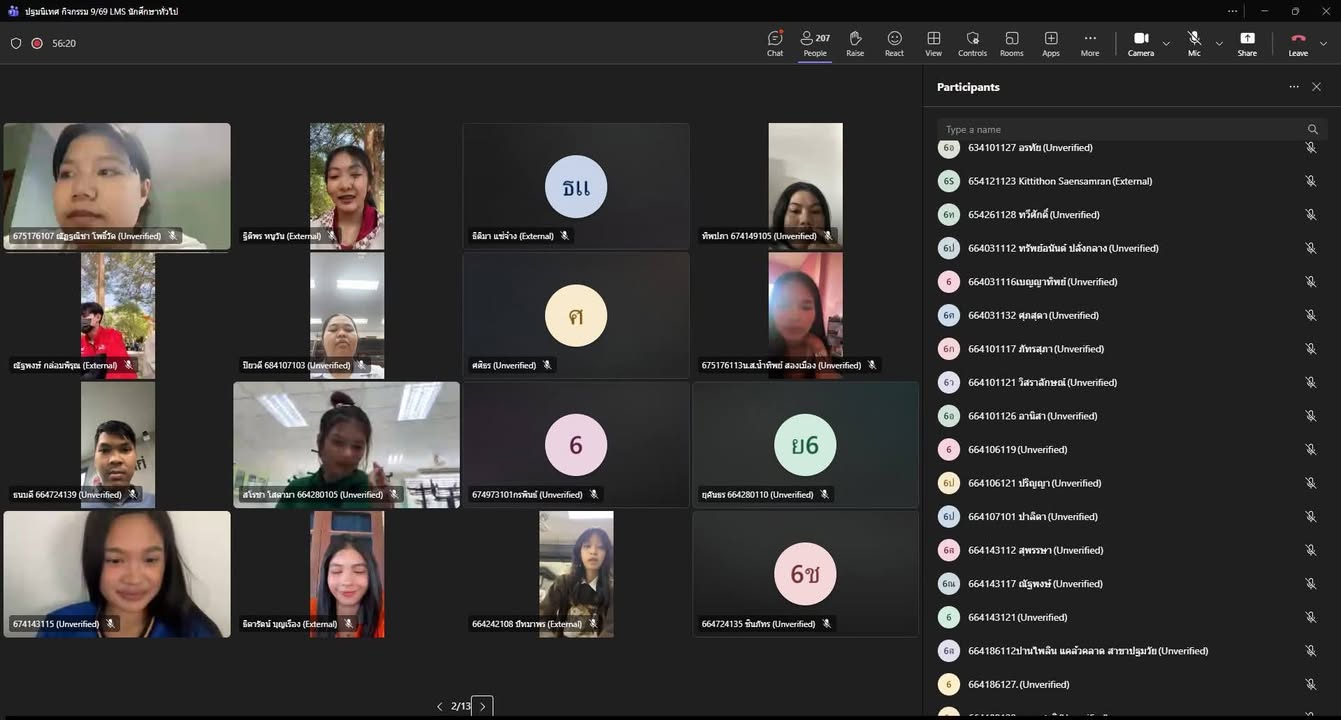
Task: Click the 'Type a name' search field
Action: click(x=1120, y=129)
